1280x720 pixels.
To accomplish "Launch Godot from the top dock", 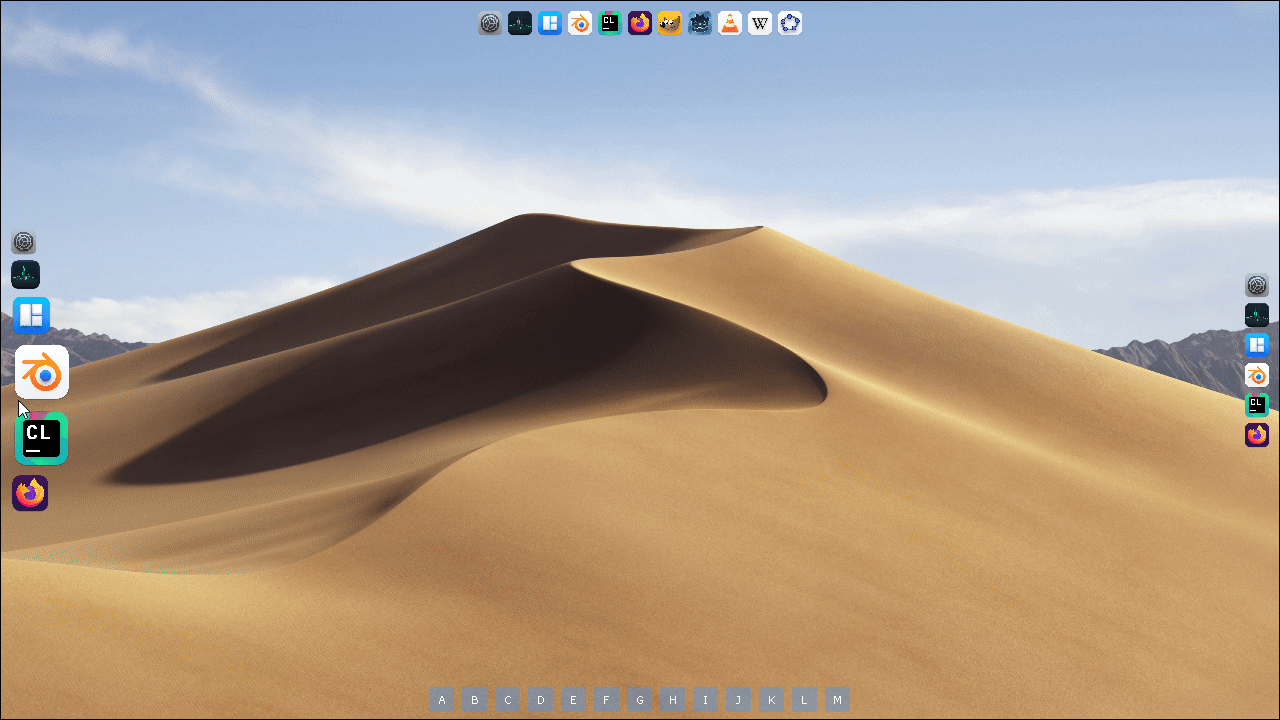I will [699, 23].
